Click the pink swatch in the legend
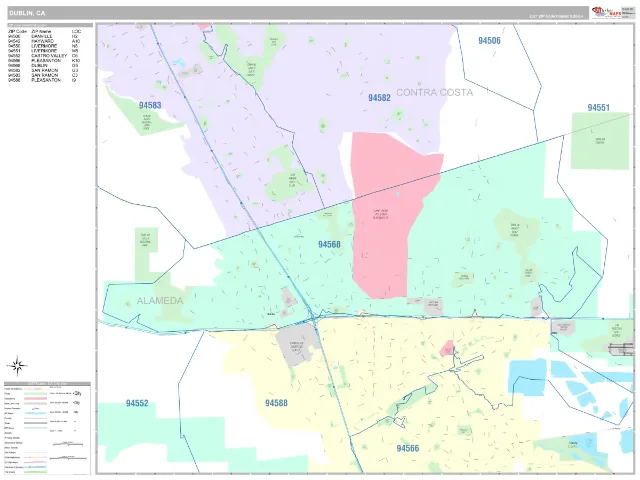Image resolution: width=640 pixels, height=480 pixels. pyautogui.click(x=36, y=399)
